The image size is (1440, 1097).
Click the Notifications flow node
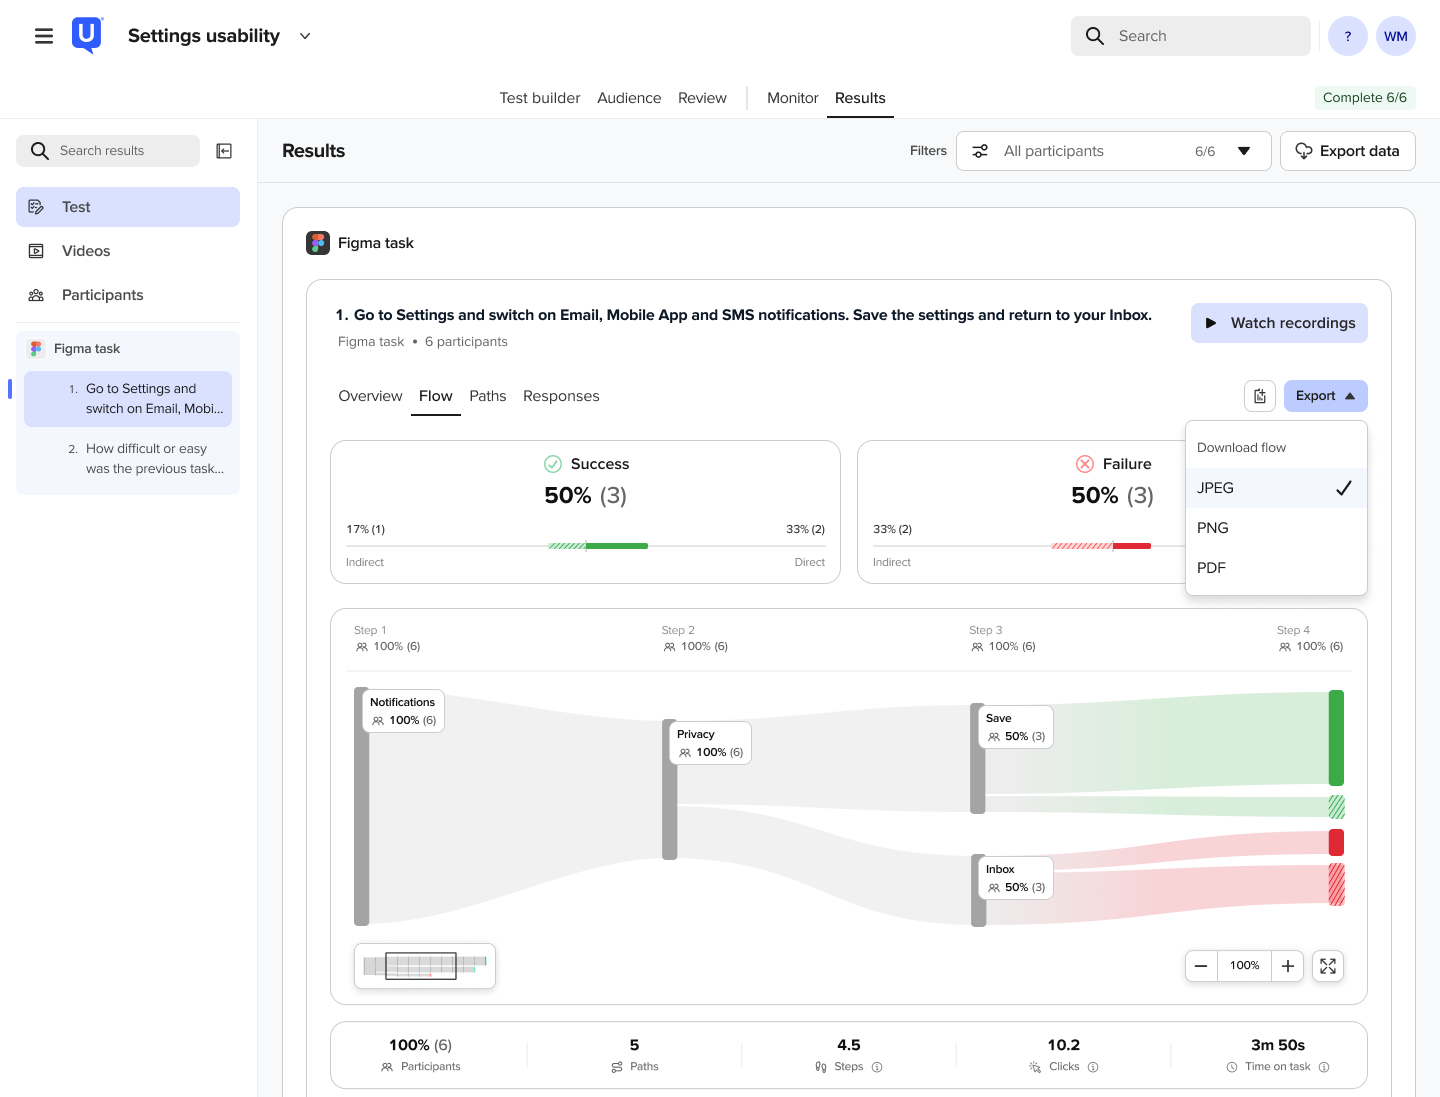(403, 711)
